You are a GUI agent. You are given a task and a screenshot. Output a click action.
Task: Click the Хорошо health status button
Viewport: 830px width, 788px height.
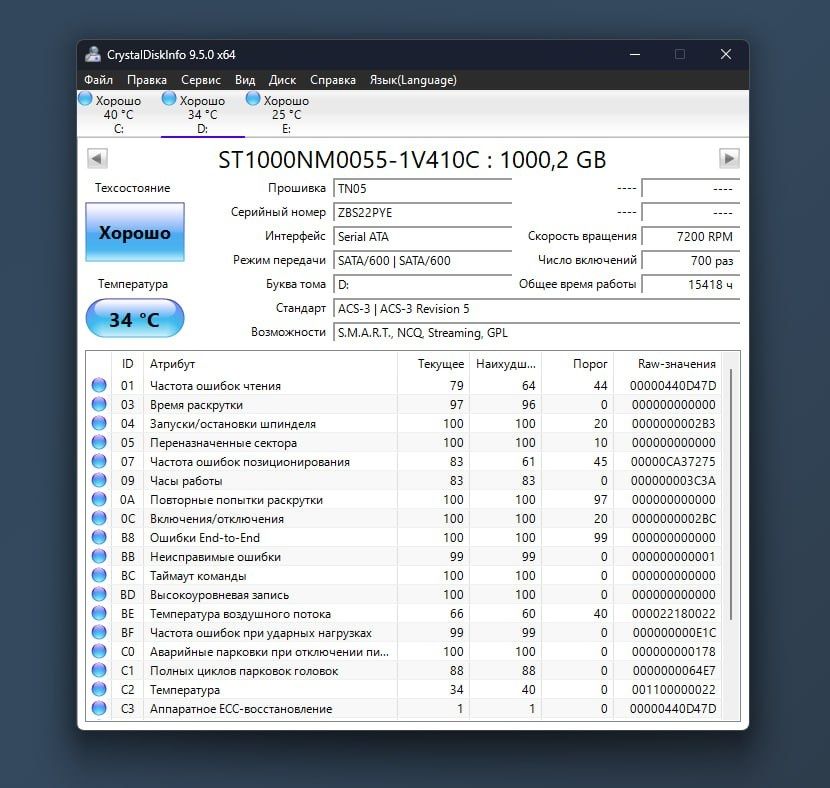135,232
